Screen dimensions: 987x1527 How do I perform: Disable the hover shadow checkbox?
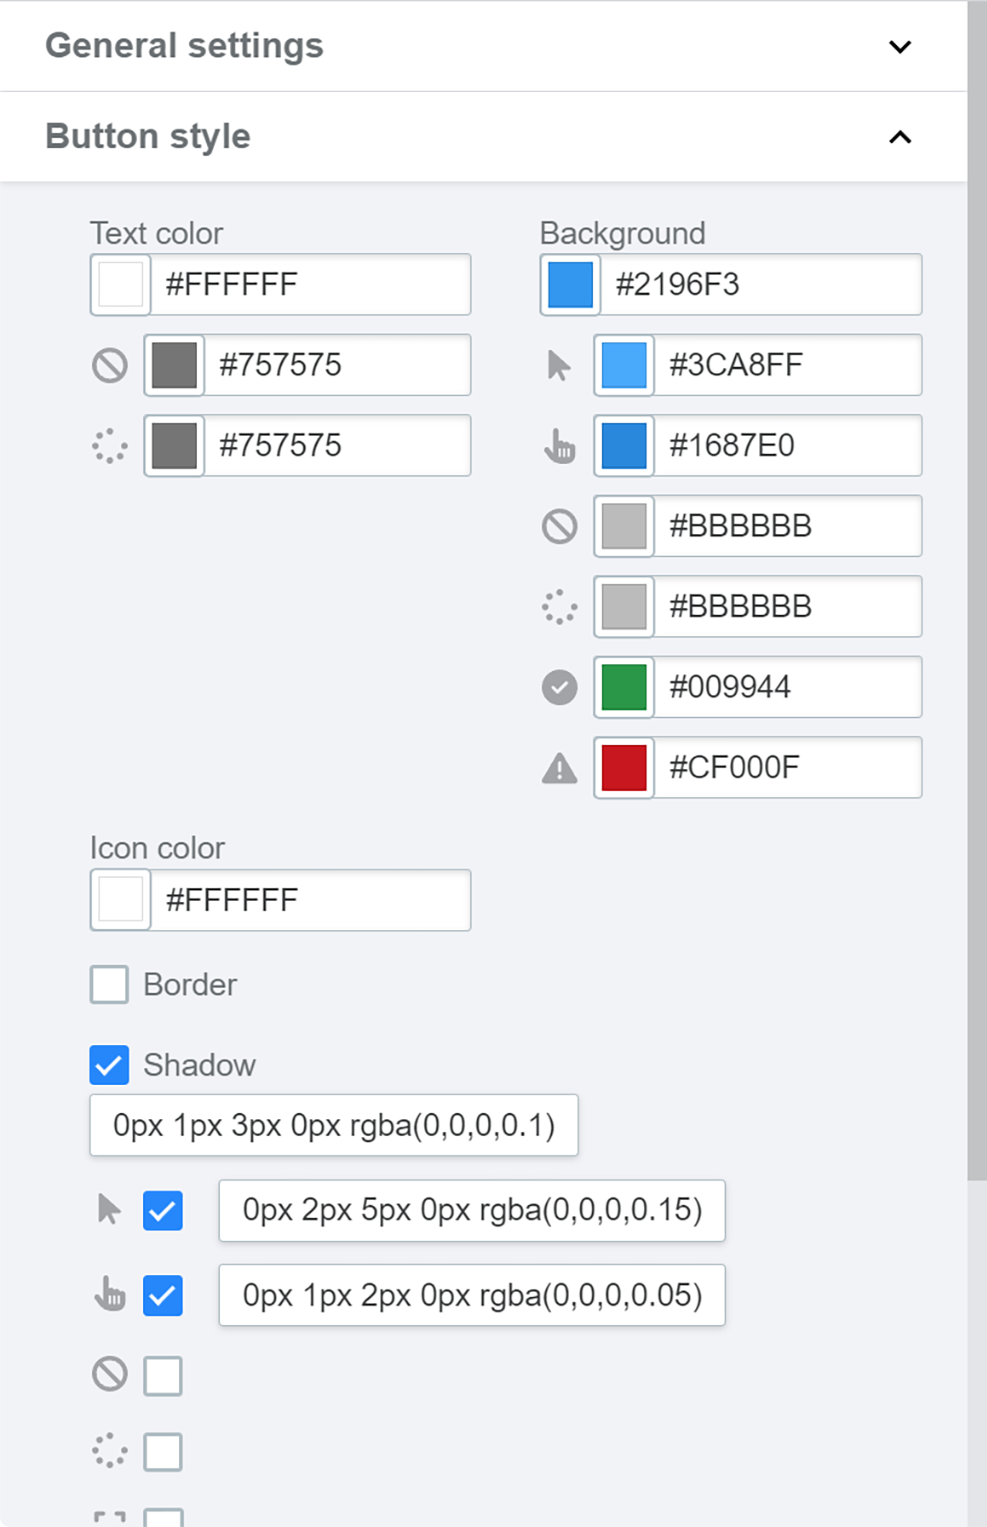coord(163,1211)
